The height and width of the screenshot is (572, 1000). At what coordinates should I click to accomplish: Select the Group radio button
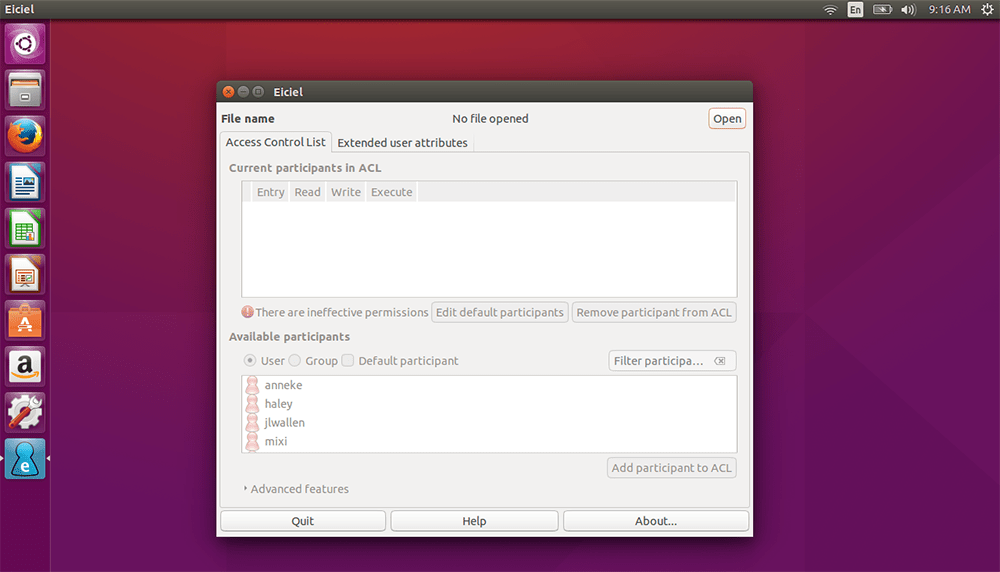pos(295,361)
